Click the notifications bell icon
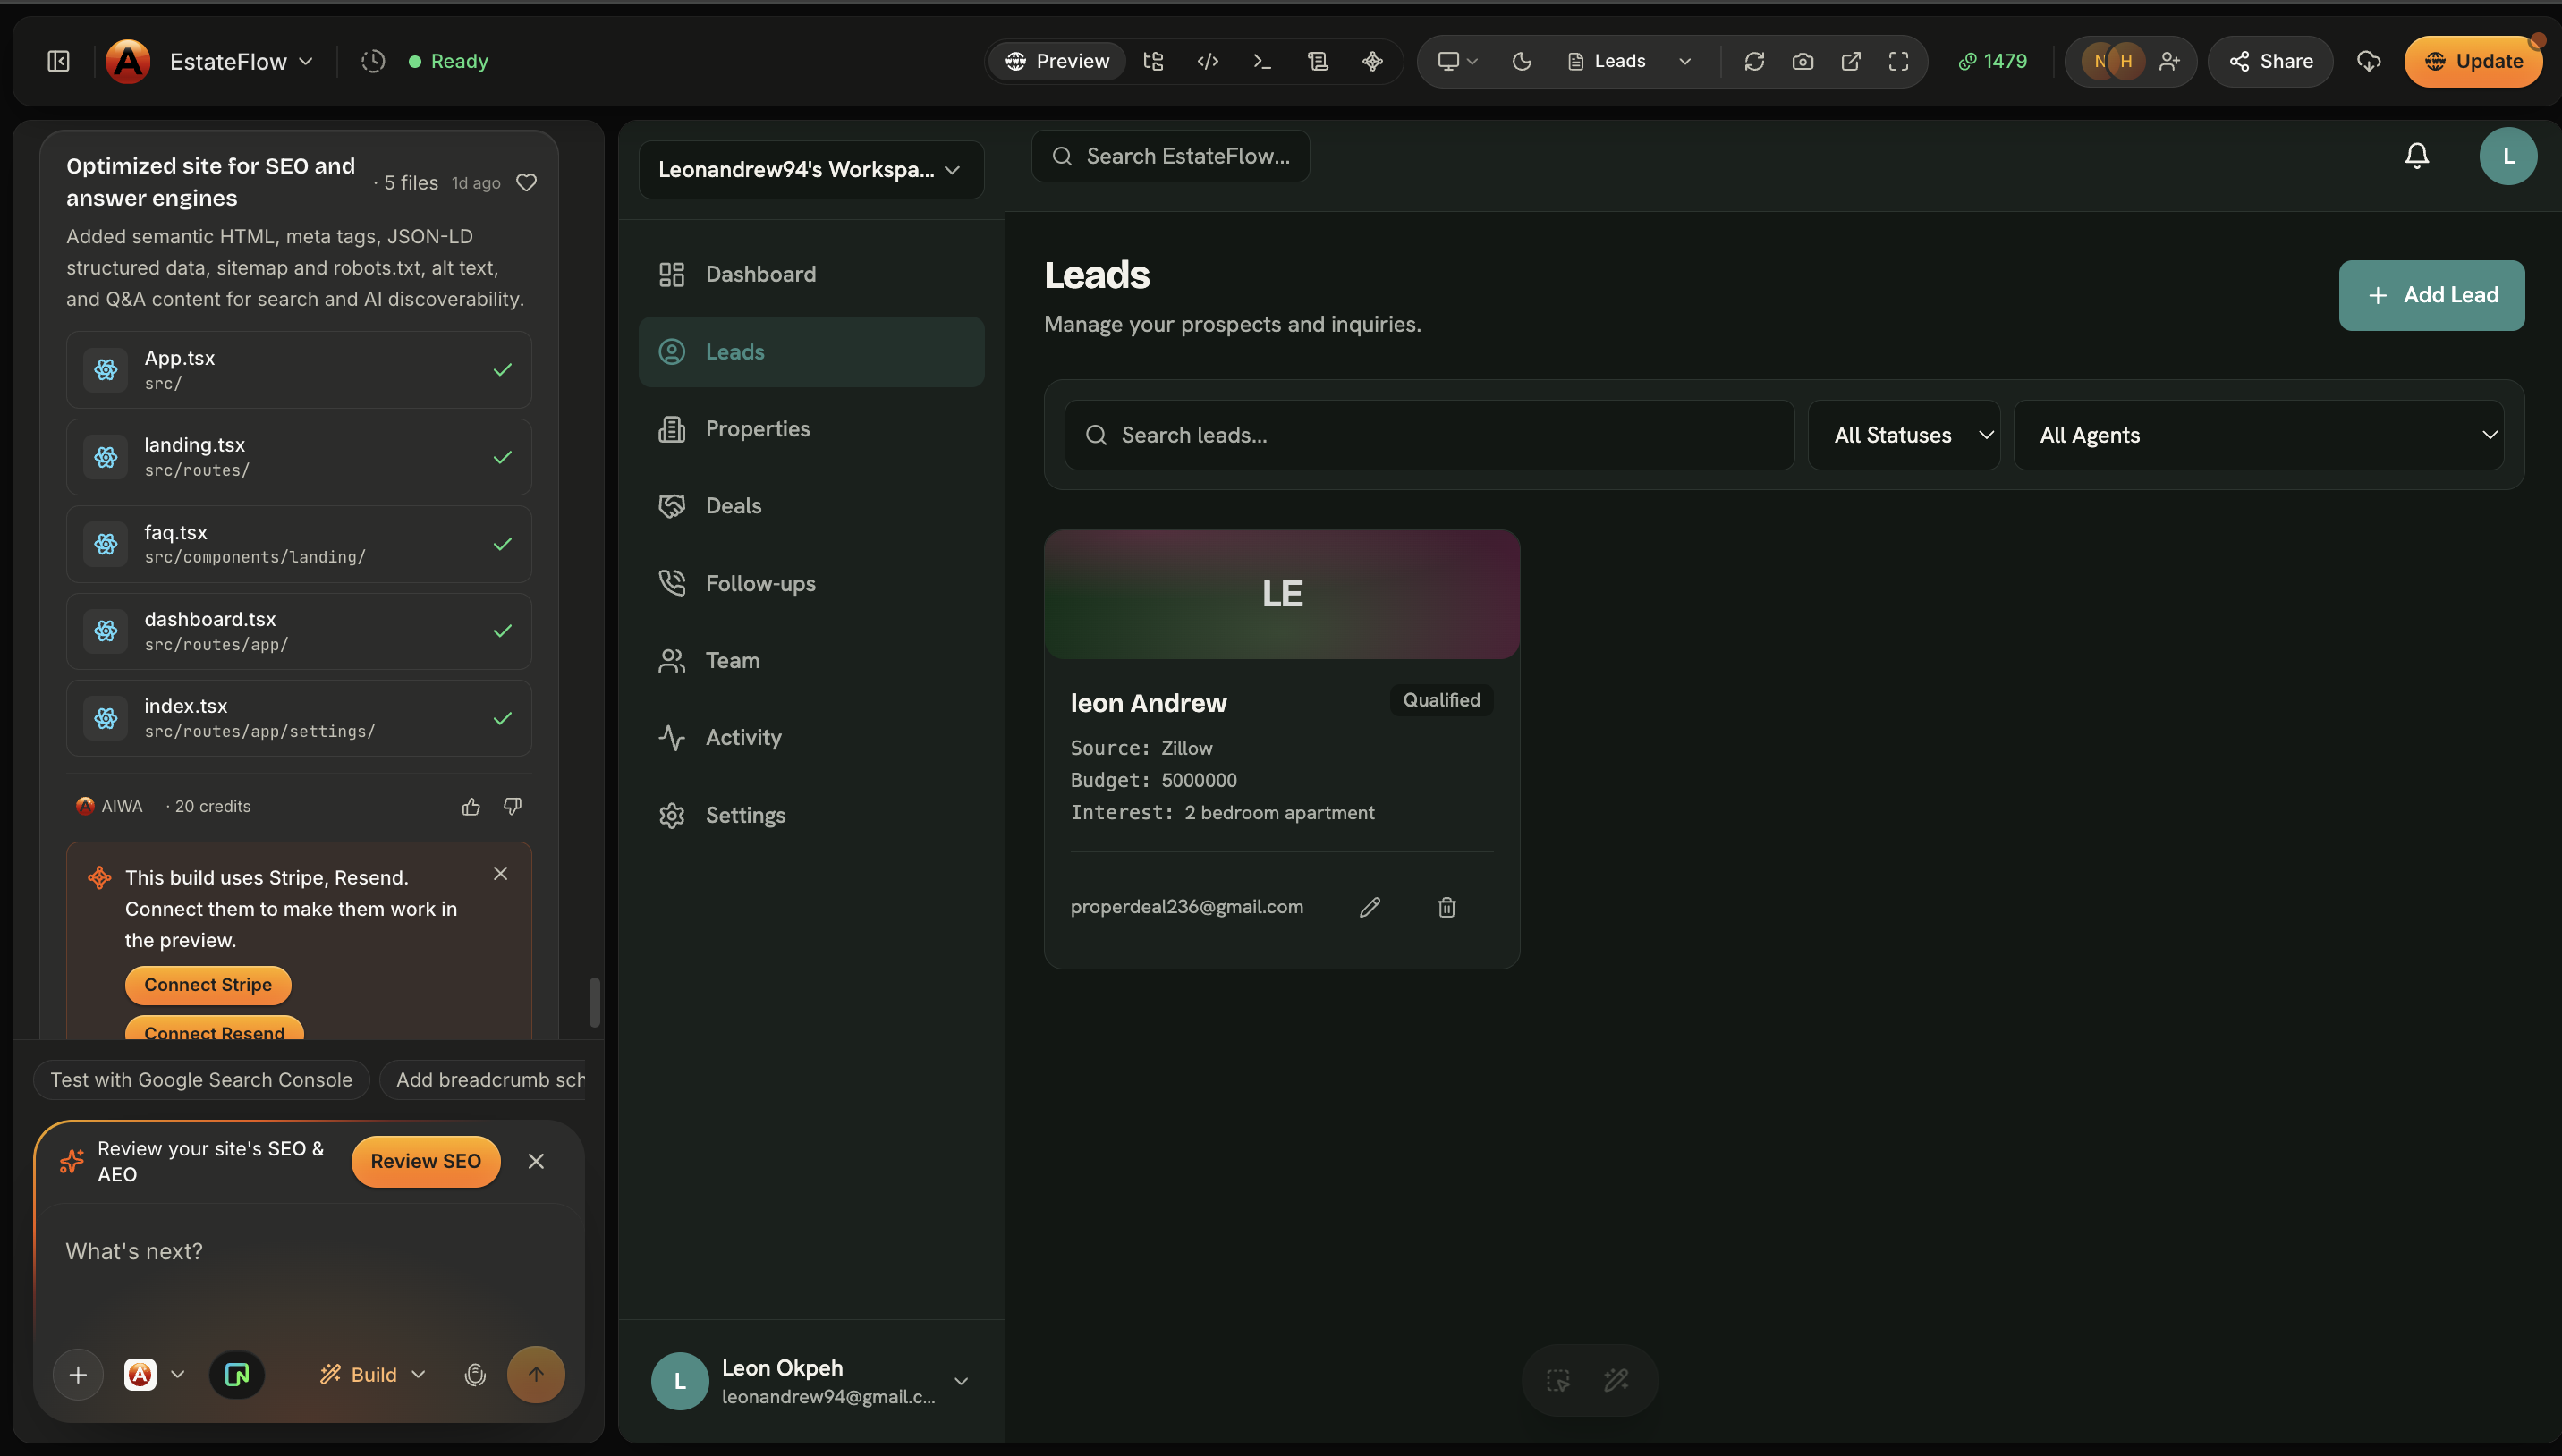 click(2417, 156)
